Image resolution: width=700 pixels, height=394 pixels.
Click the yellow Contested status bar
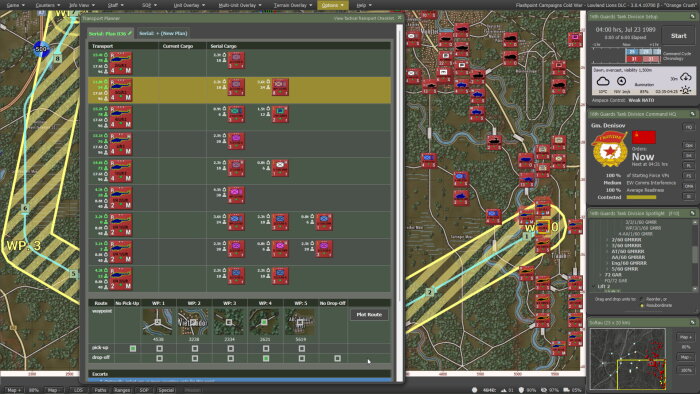pyautogui.click(x=642, y=197)
